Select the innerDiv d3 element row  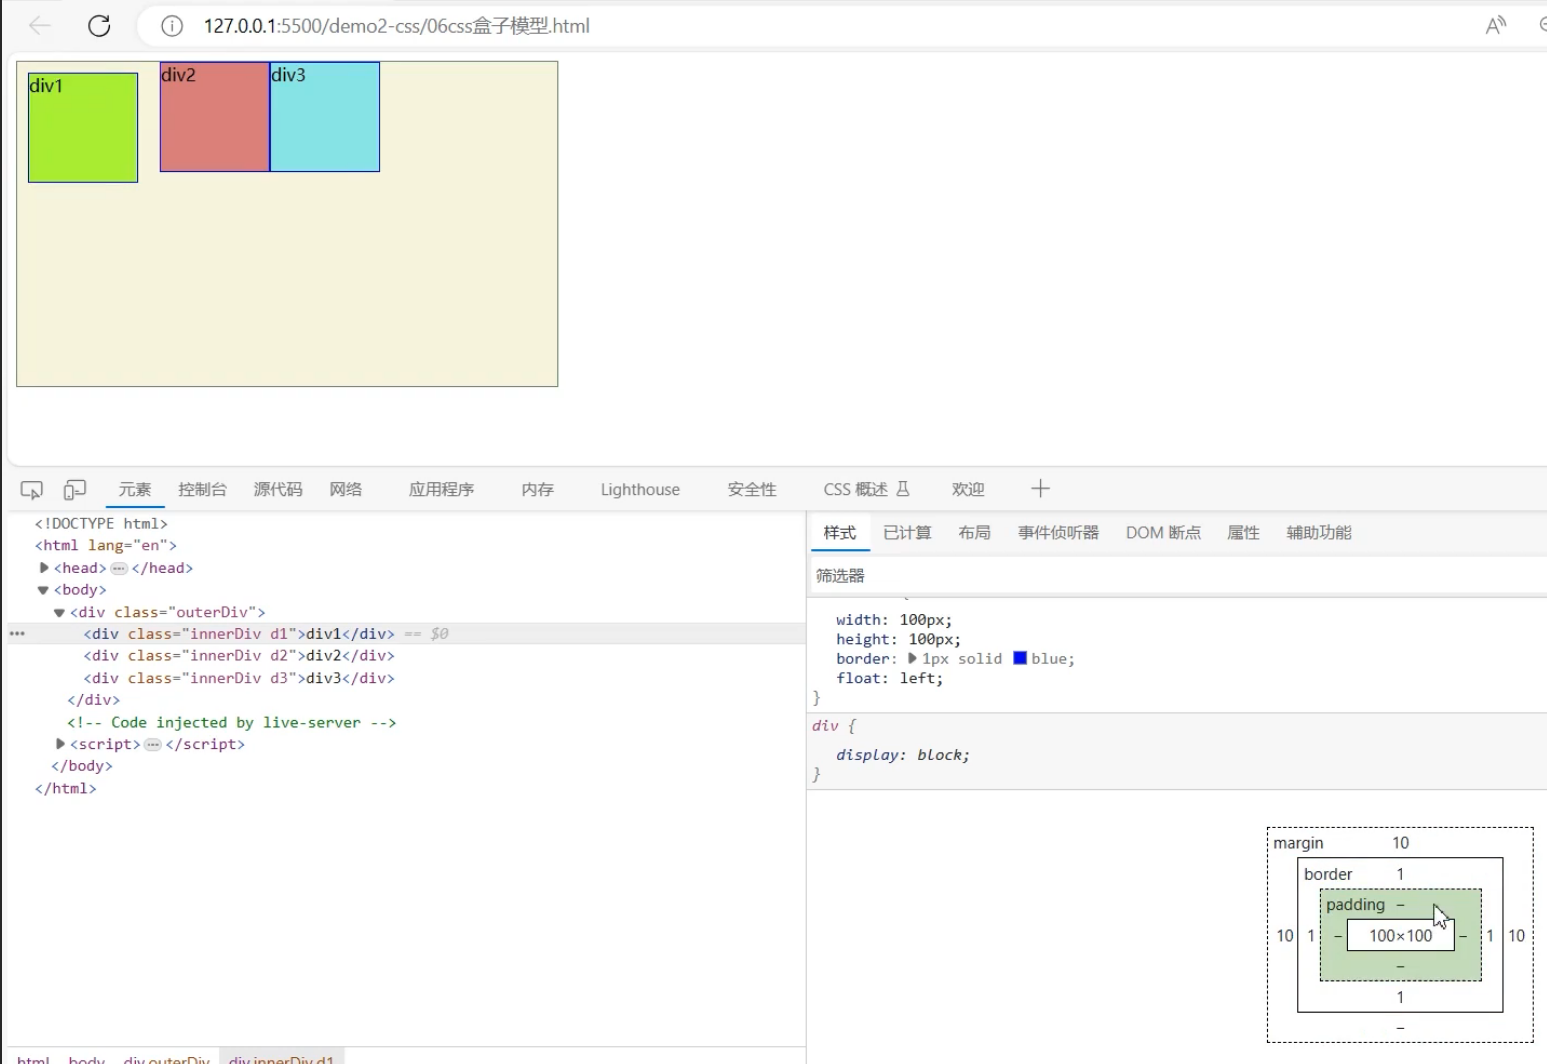pyautogui.click(x=239, y=678)
